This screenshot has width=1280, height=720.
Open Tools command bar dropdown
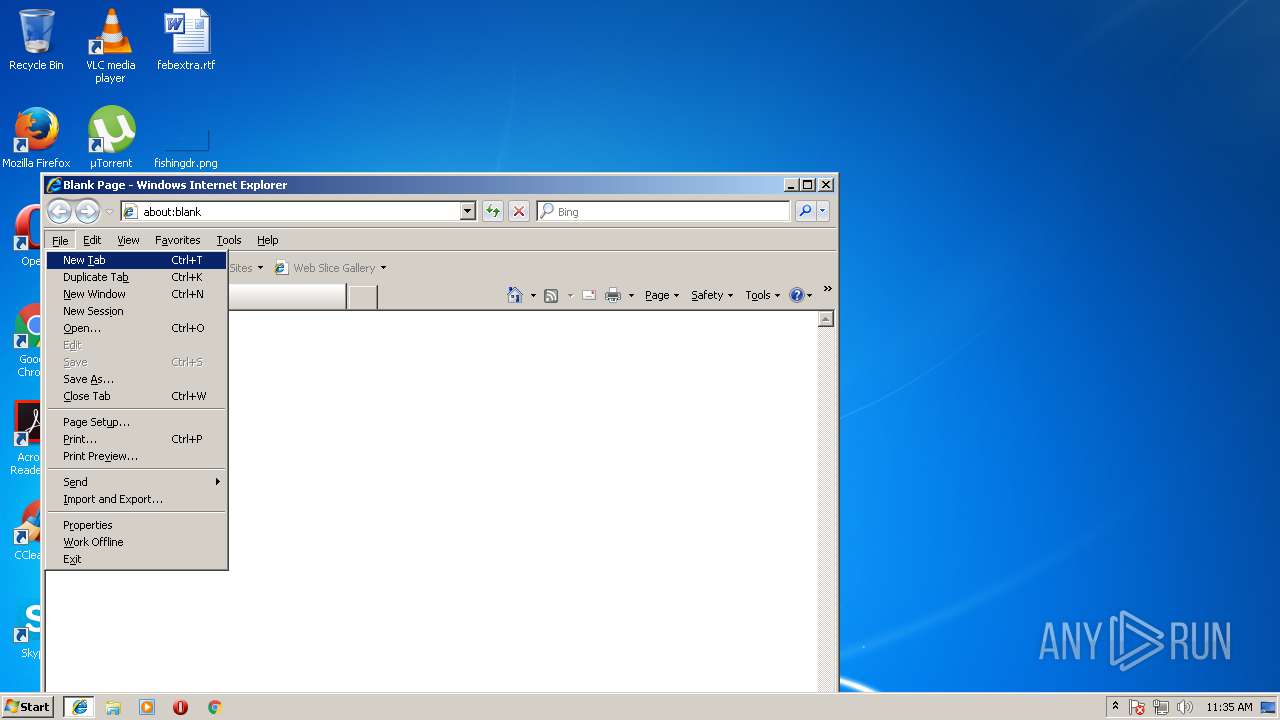click(x=762, y=295)
